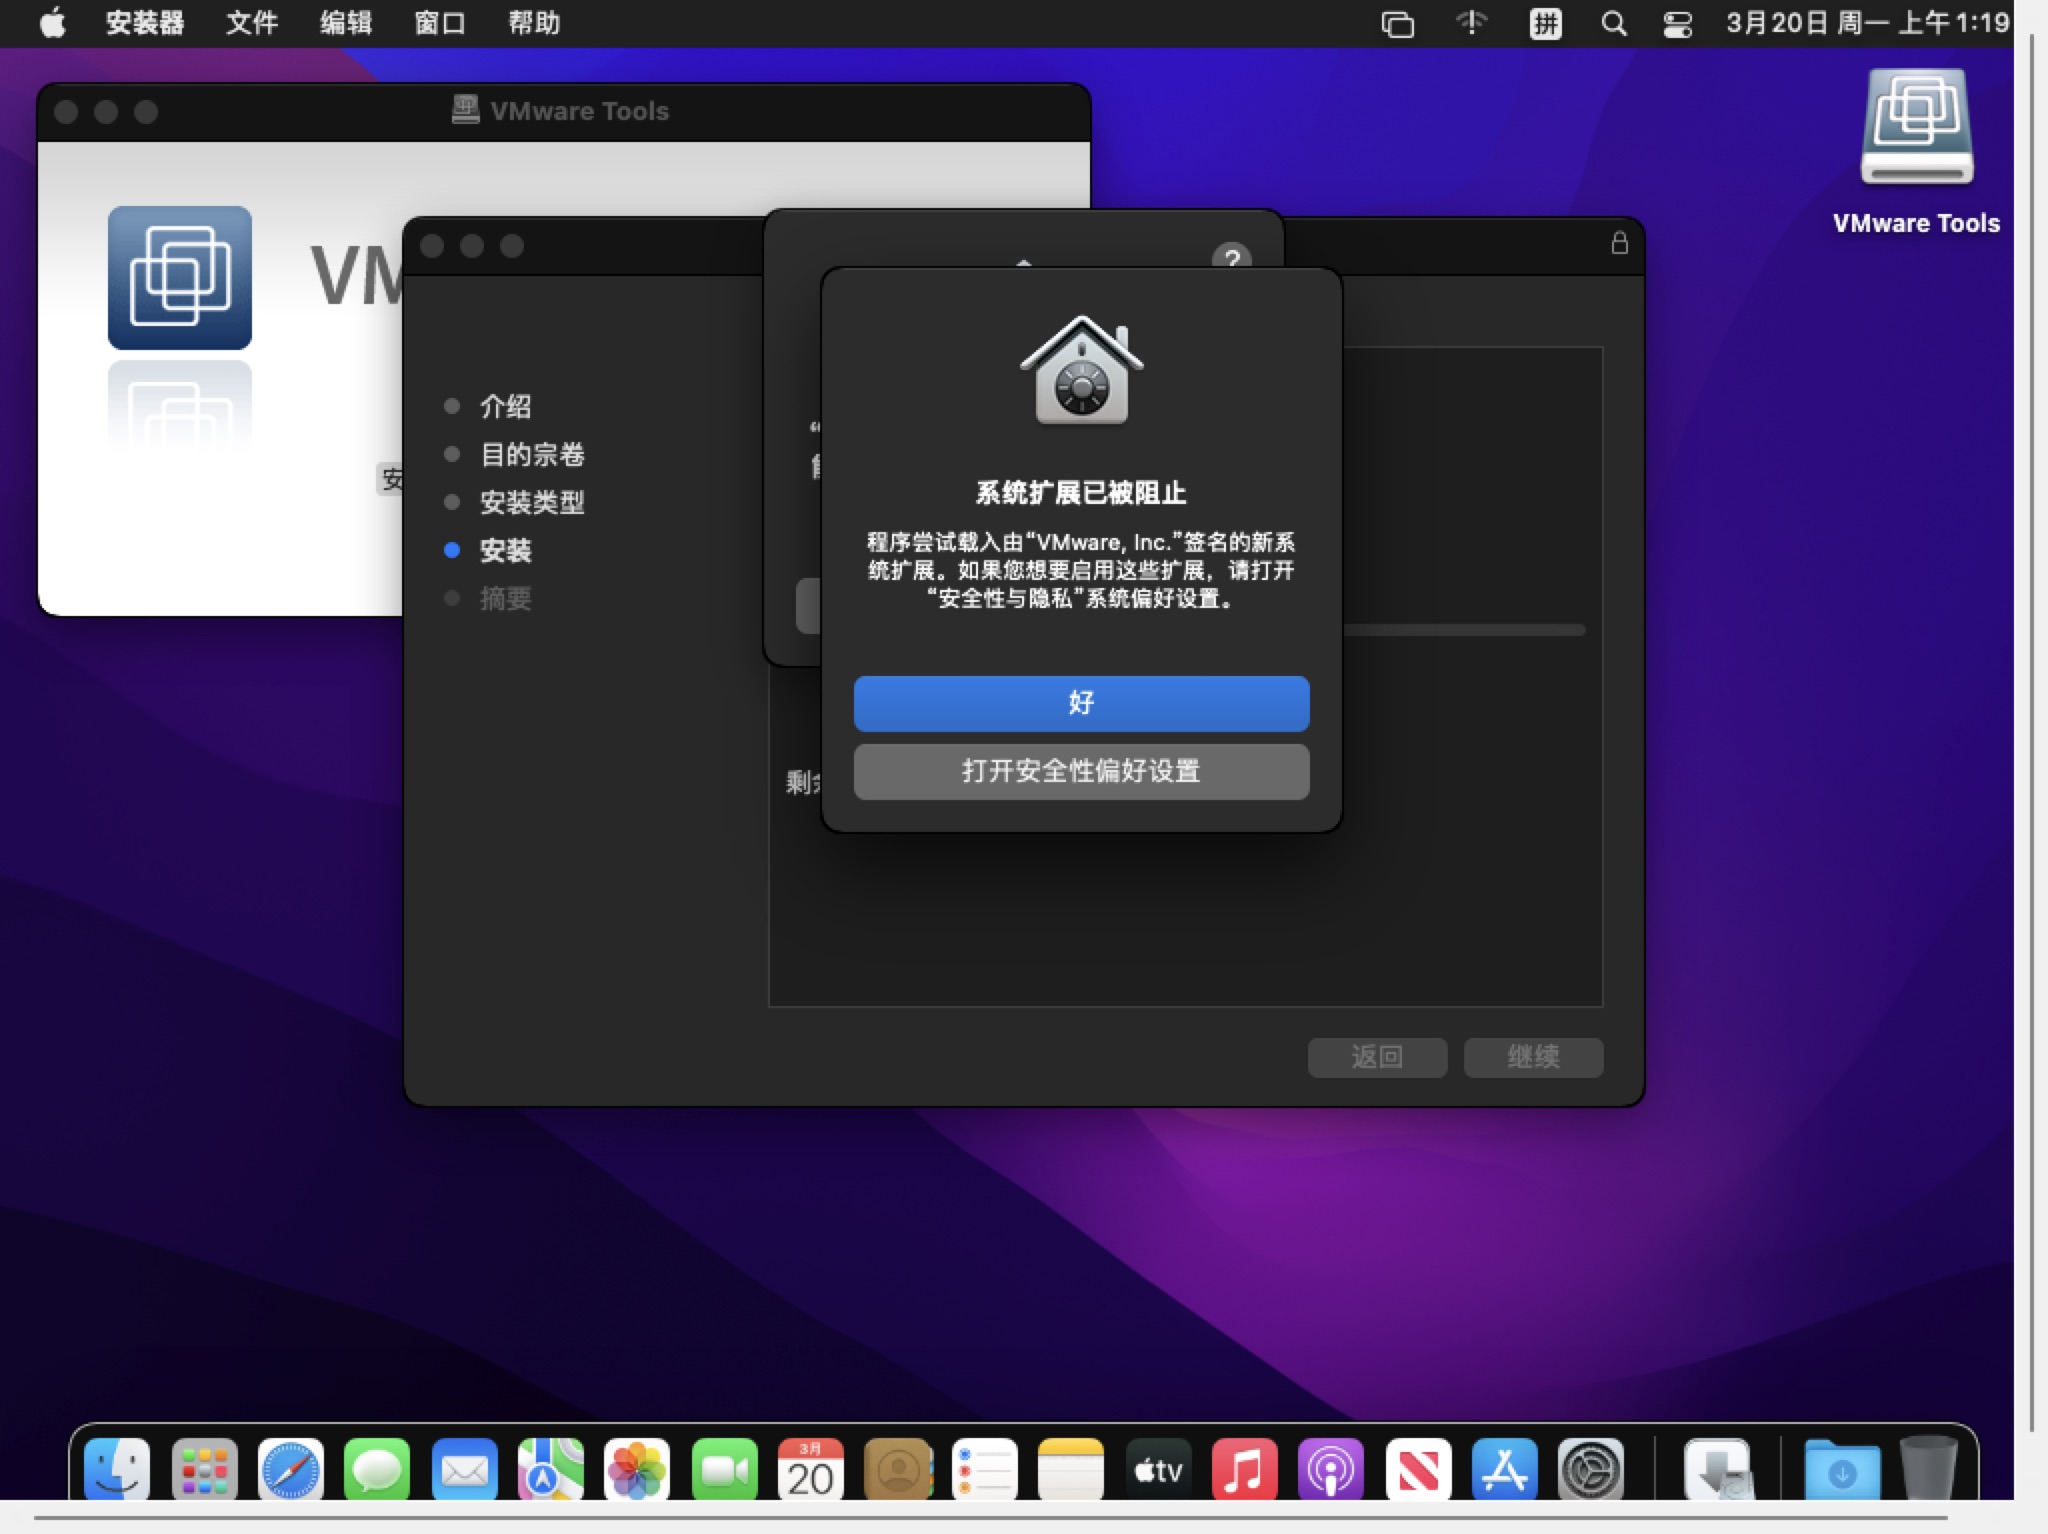Open the 窗口 menu
This screenshot has height=1534, width=2048.
pos(439,23)
